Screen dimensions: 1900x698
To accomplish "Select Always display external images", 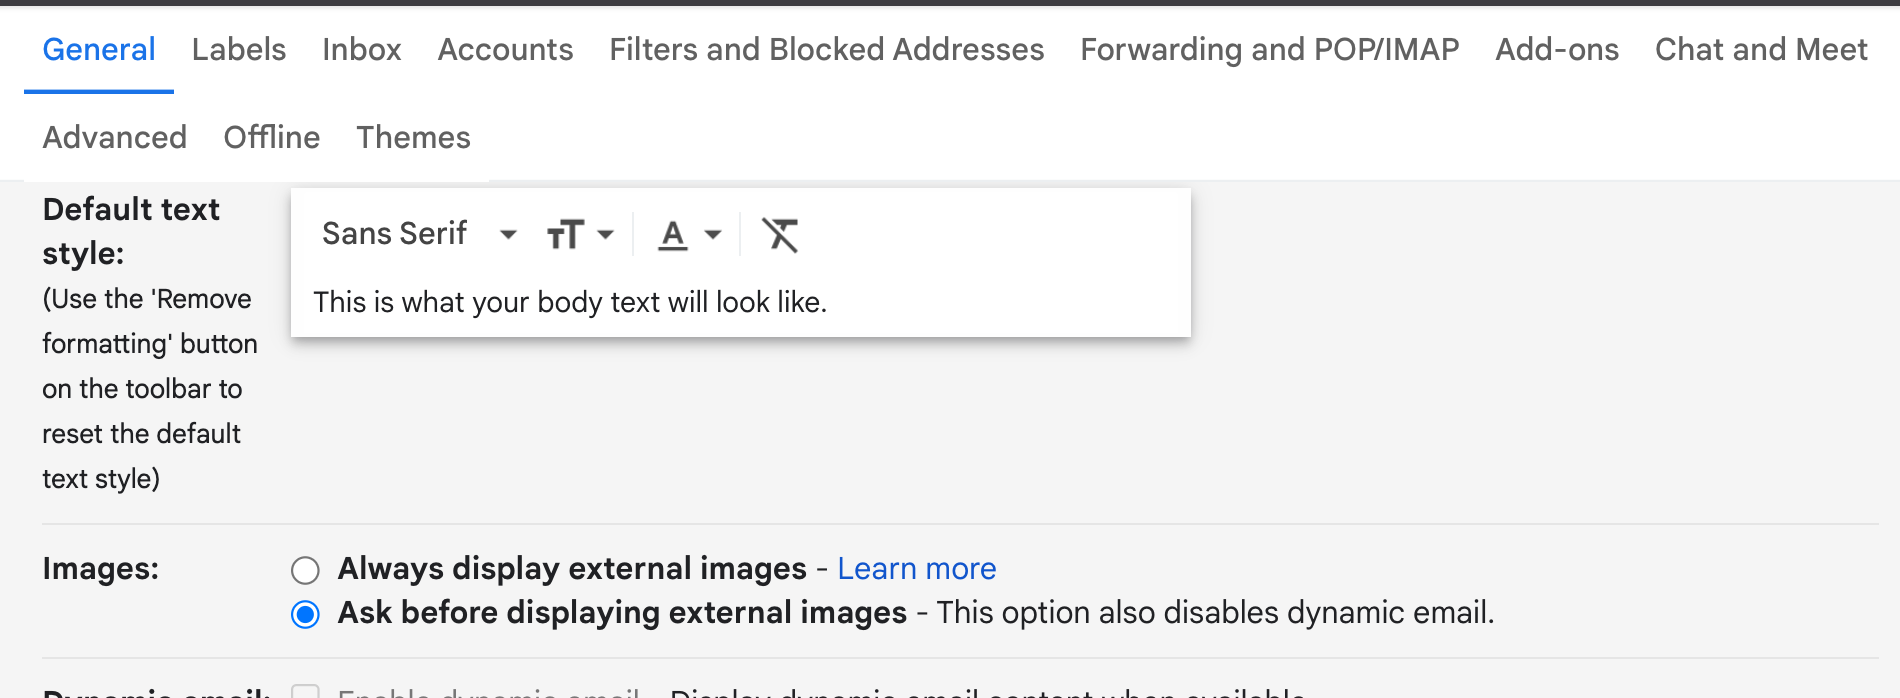I will [305, 570].
